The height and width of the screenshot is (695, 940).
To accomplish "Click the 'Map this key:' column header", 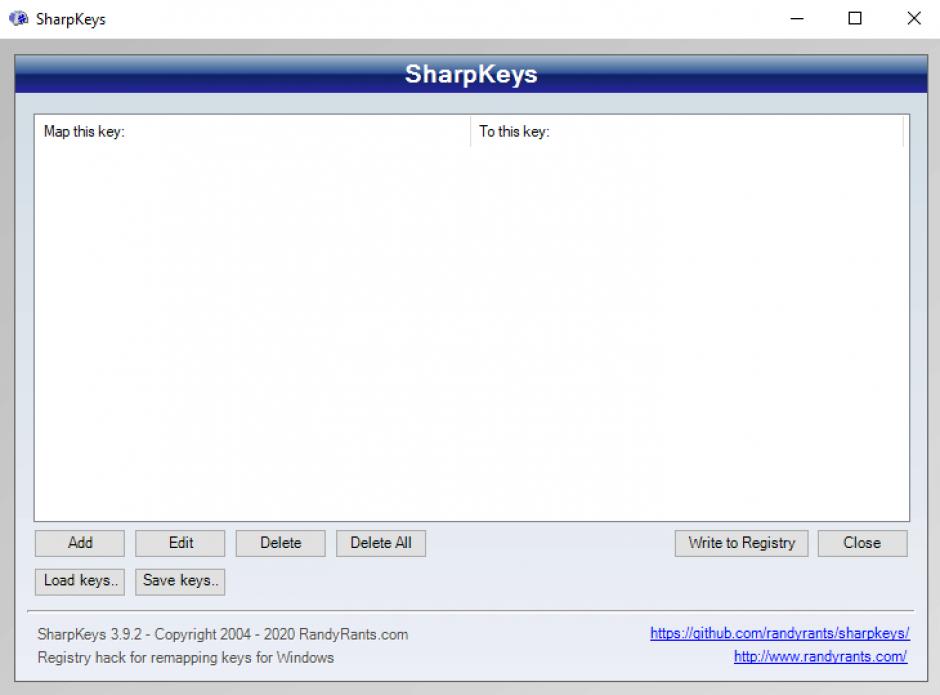I will pyautogui.click(x=252, y=132).
